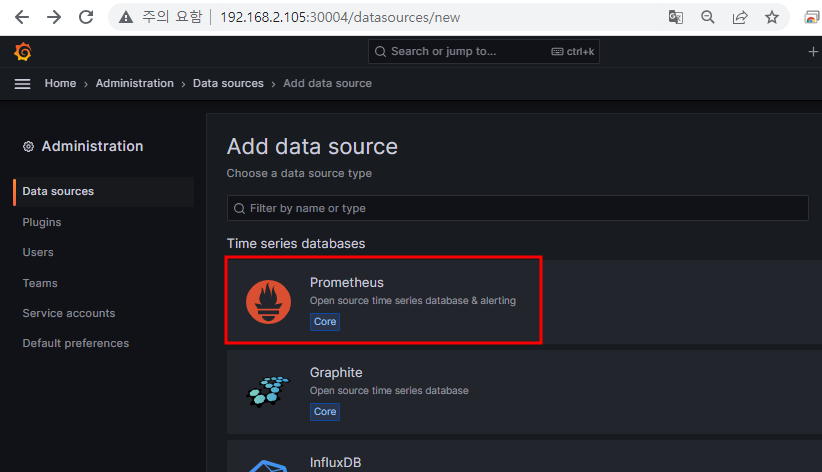Click the plus icon in top bar
This screenshot has height=472, width=822.
pos(813,51)
